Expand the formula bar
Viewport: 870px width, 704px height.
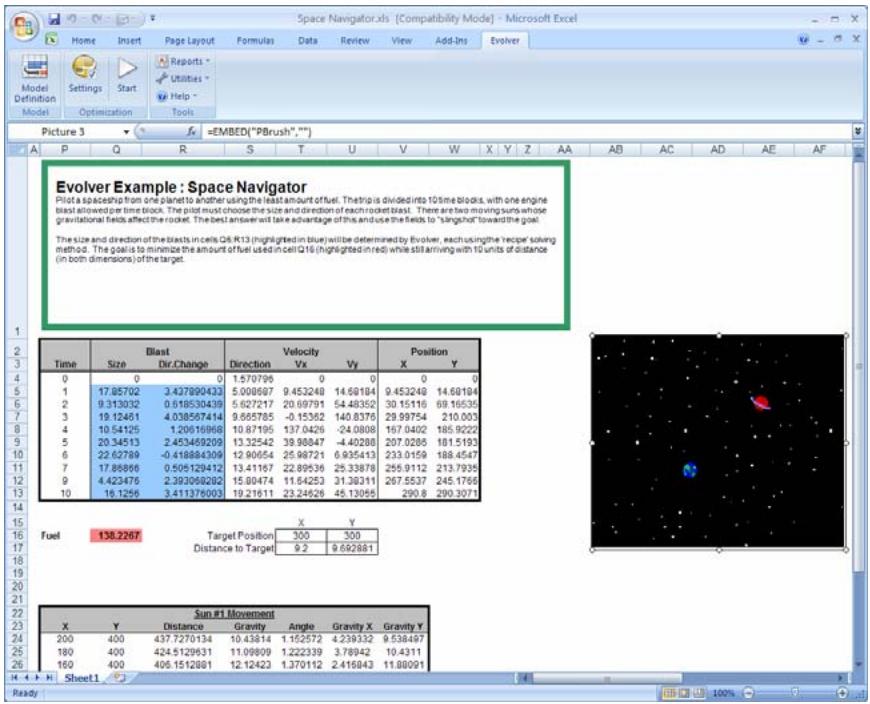(x=856, y=131)
